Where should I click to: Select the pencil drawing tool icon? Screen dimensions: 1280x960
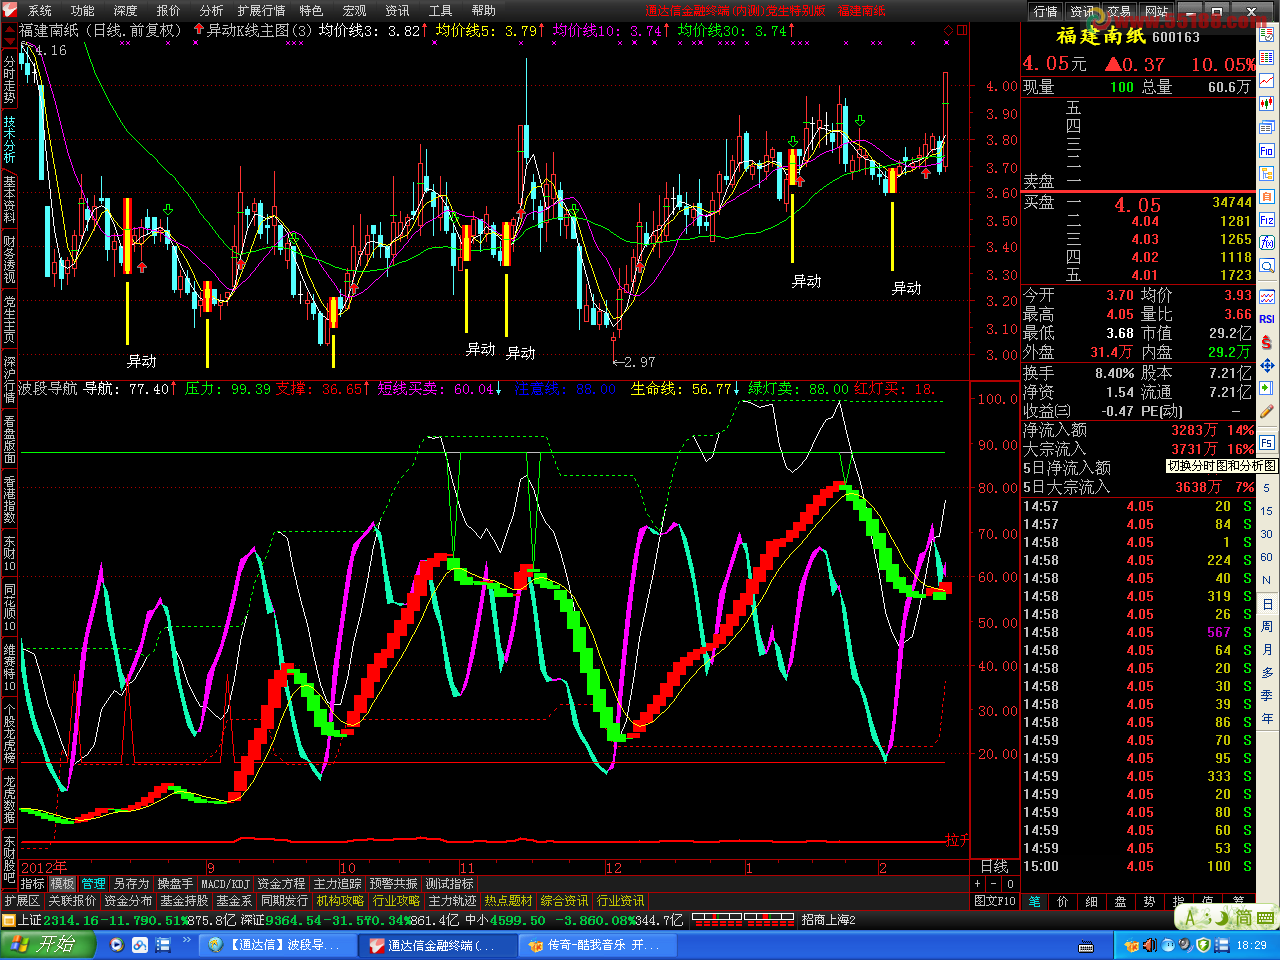(x=1266, y=411)
